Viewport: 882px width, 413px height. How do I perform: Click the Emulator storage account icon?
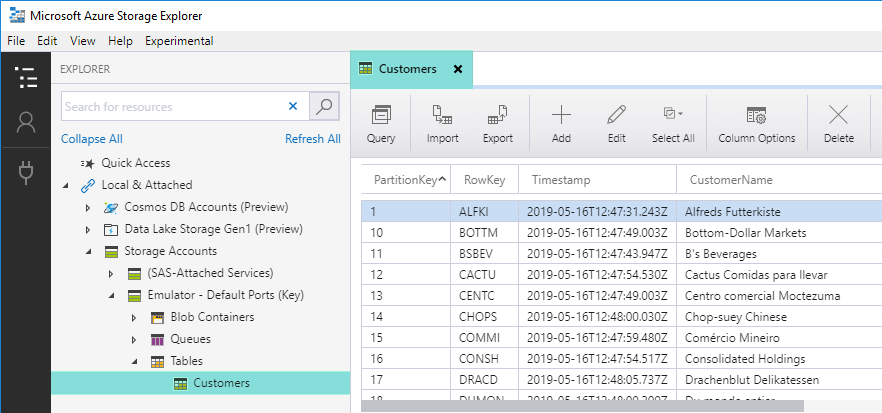point(134,295)
